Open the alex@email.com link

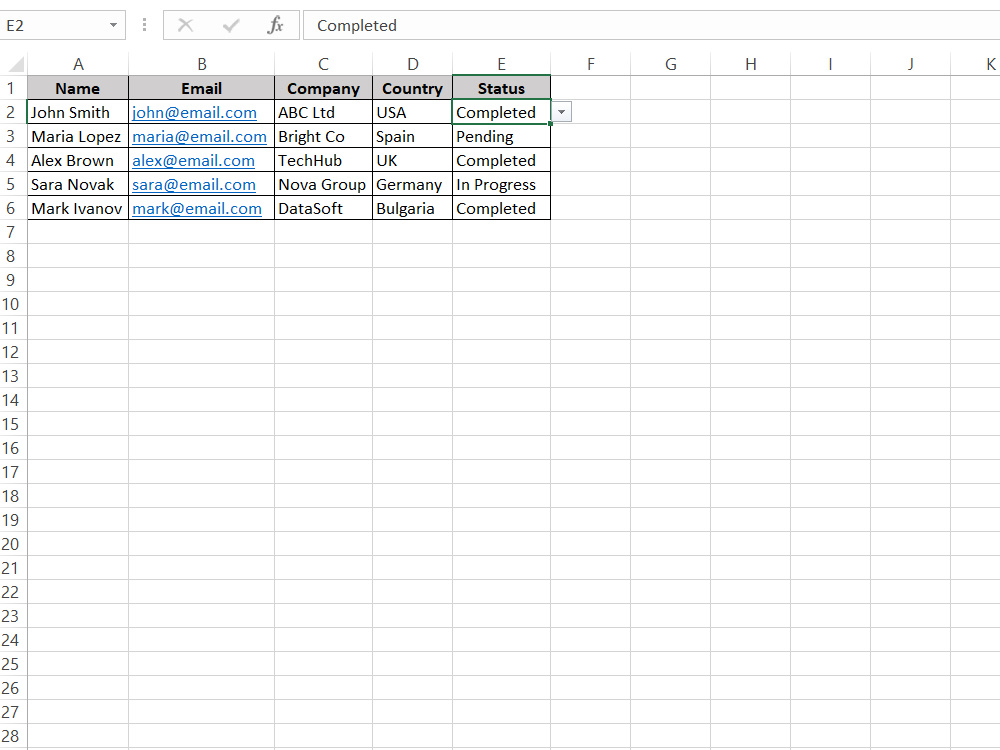click(193, 161)
